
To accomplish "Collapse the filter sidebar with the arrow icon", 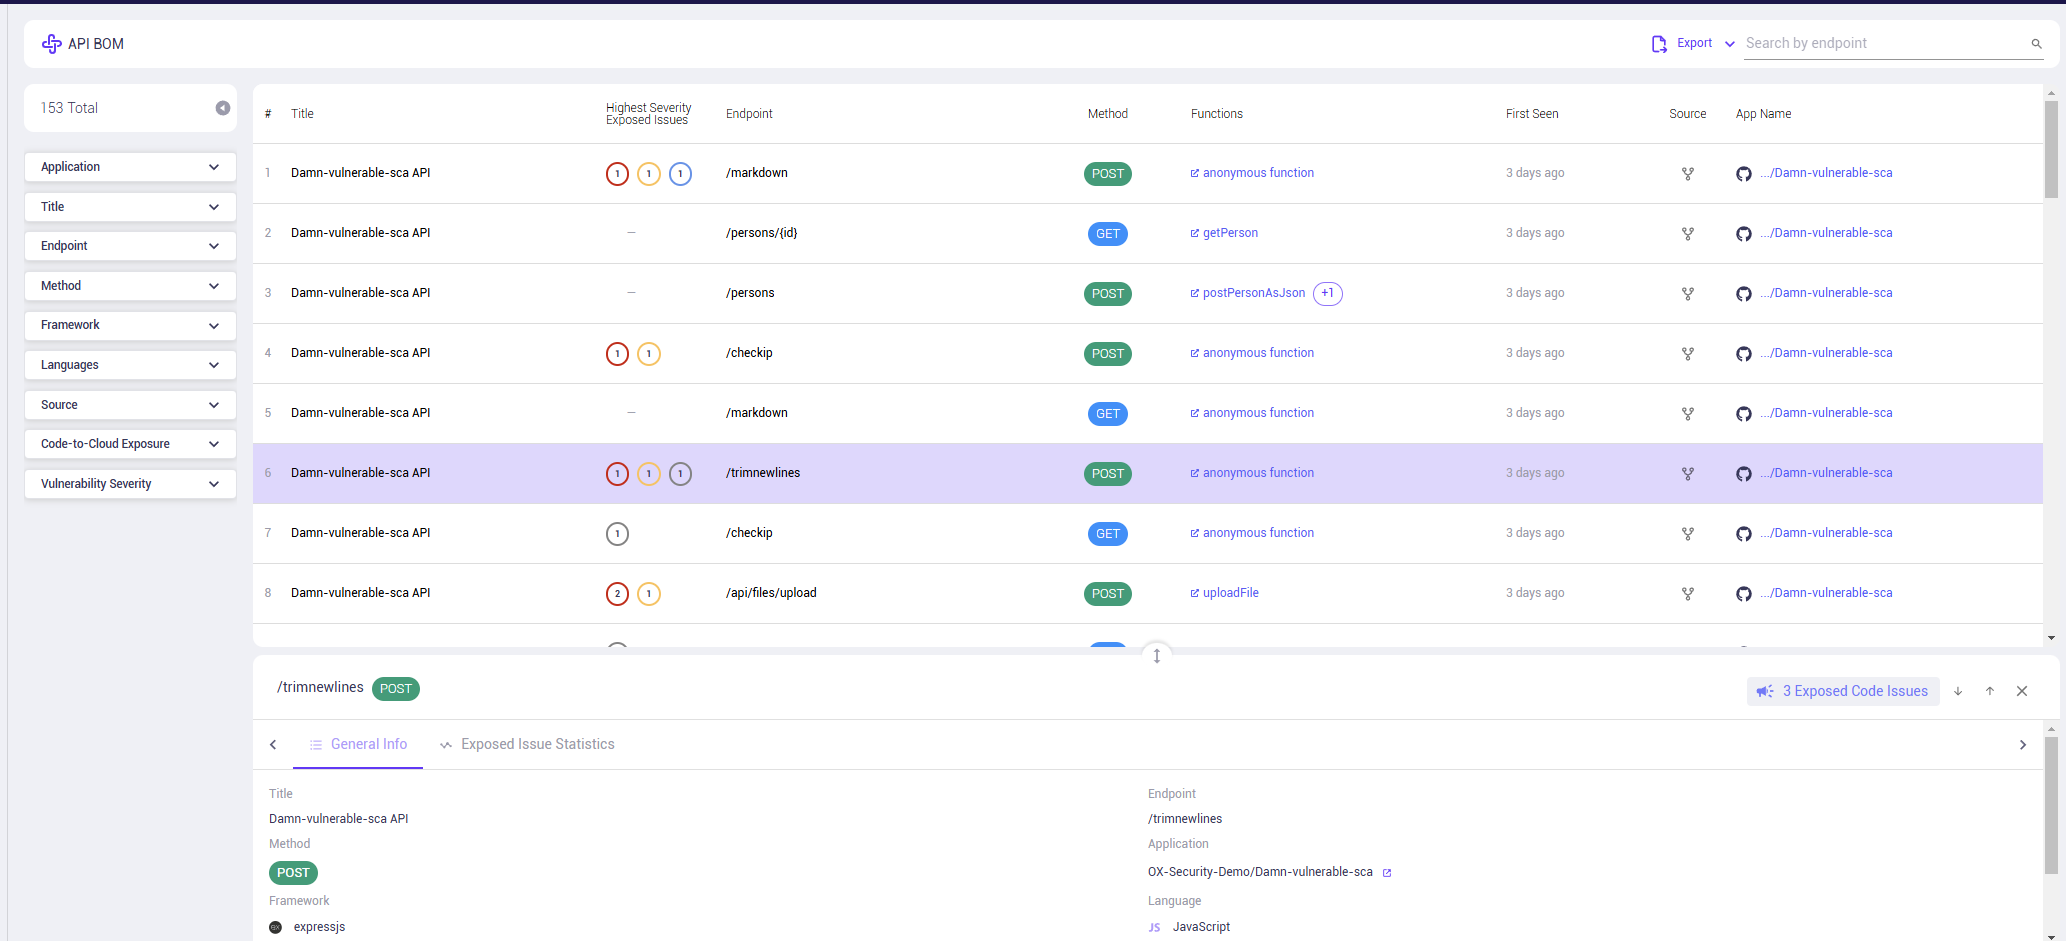I will point(223,108).
